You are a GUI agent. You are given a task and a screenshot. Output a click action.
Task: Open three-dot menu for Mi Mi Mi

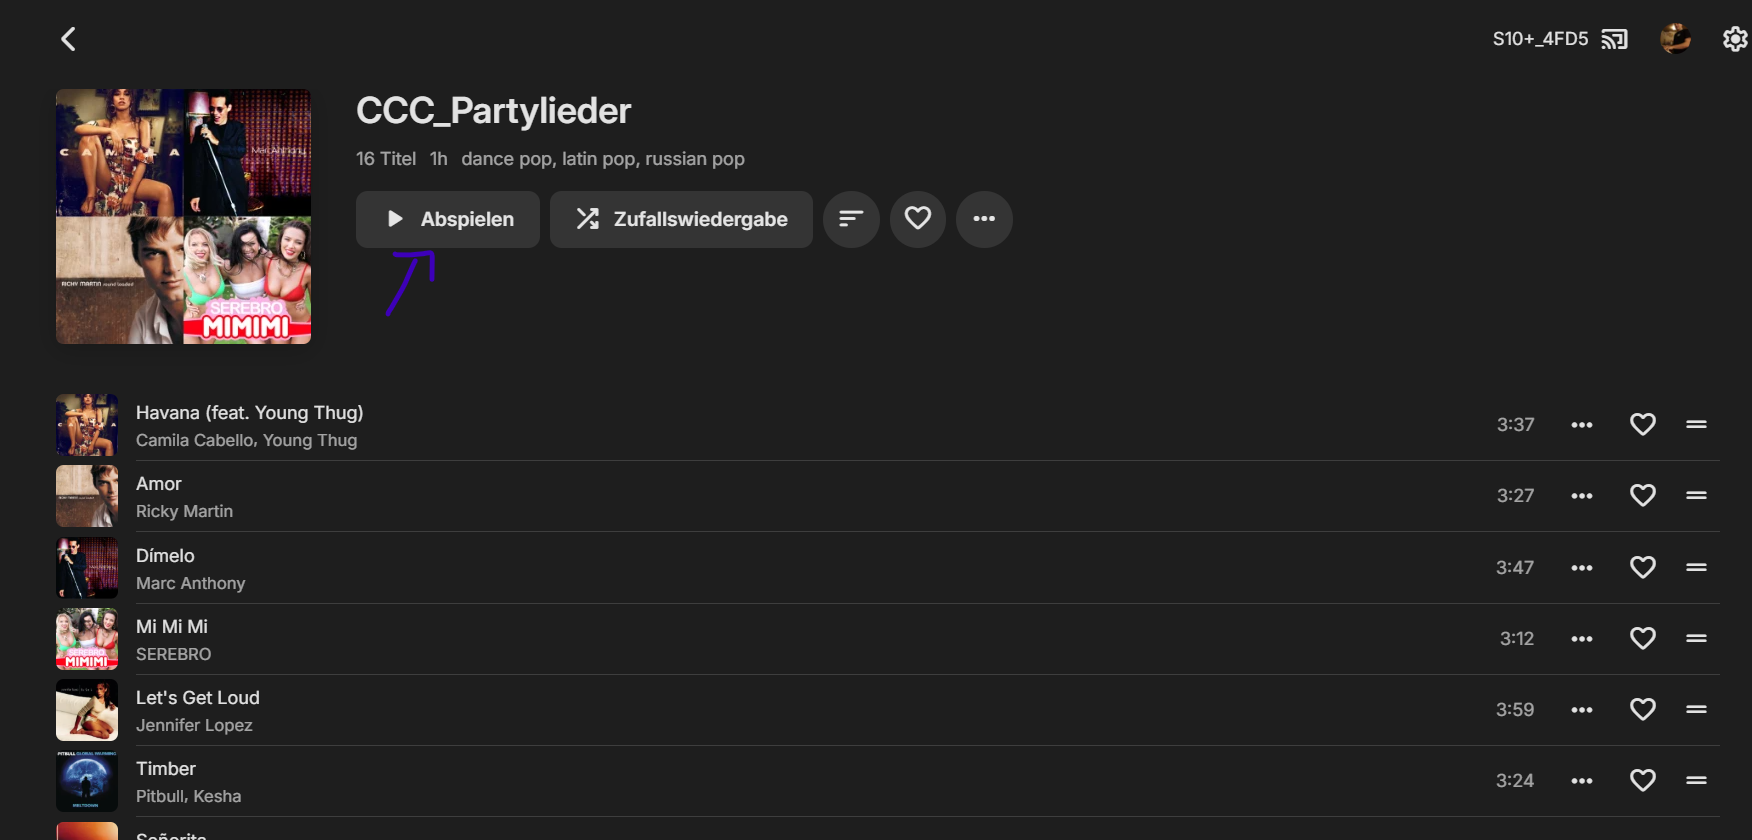[x=1582, y=639]
